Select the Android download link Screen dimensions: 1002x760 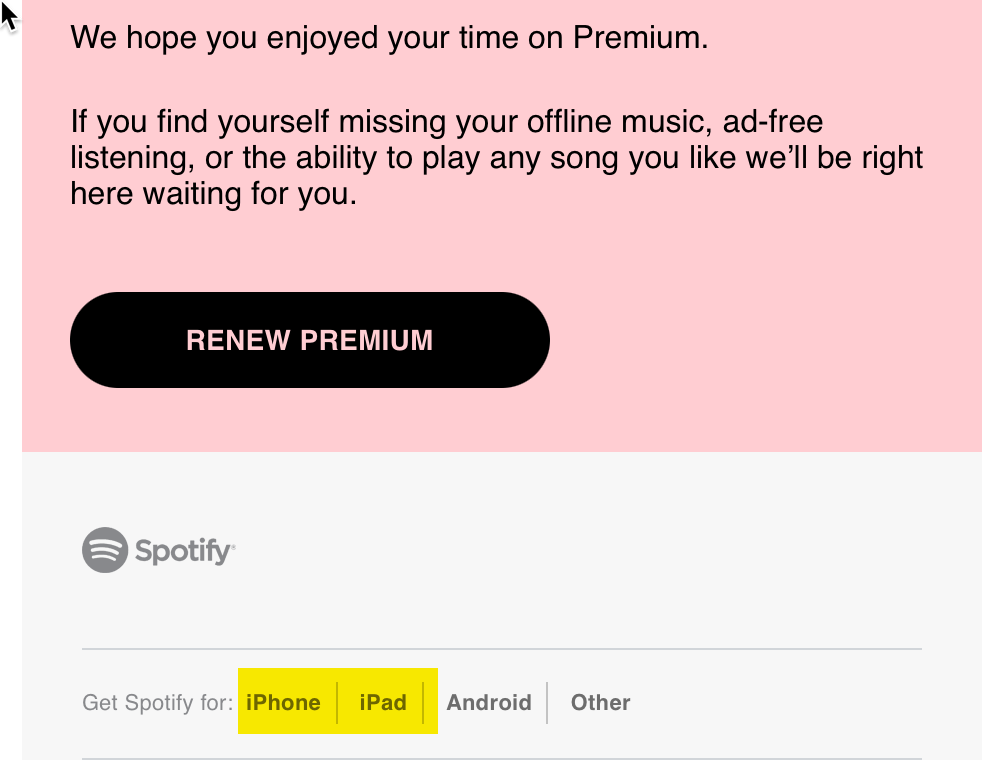click(x=489, y=702)
